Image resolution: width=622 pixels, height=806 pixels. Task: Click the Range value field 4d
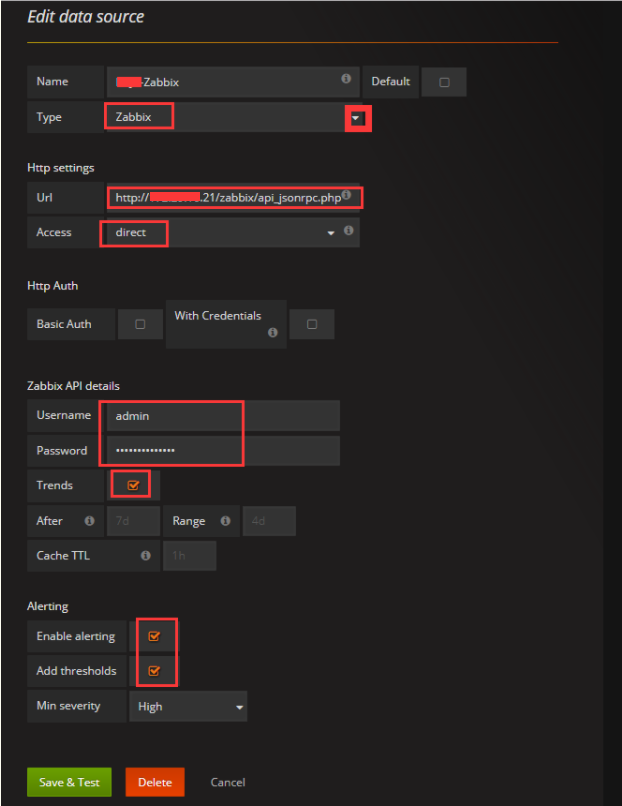(x=269, y=521)
